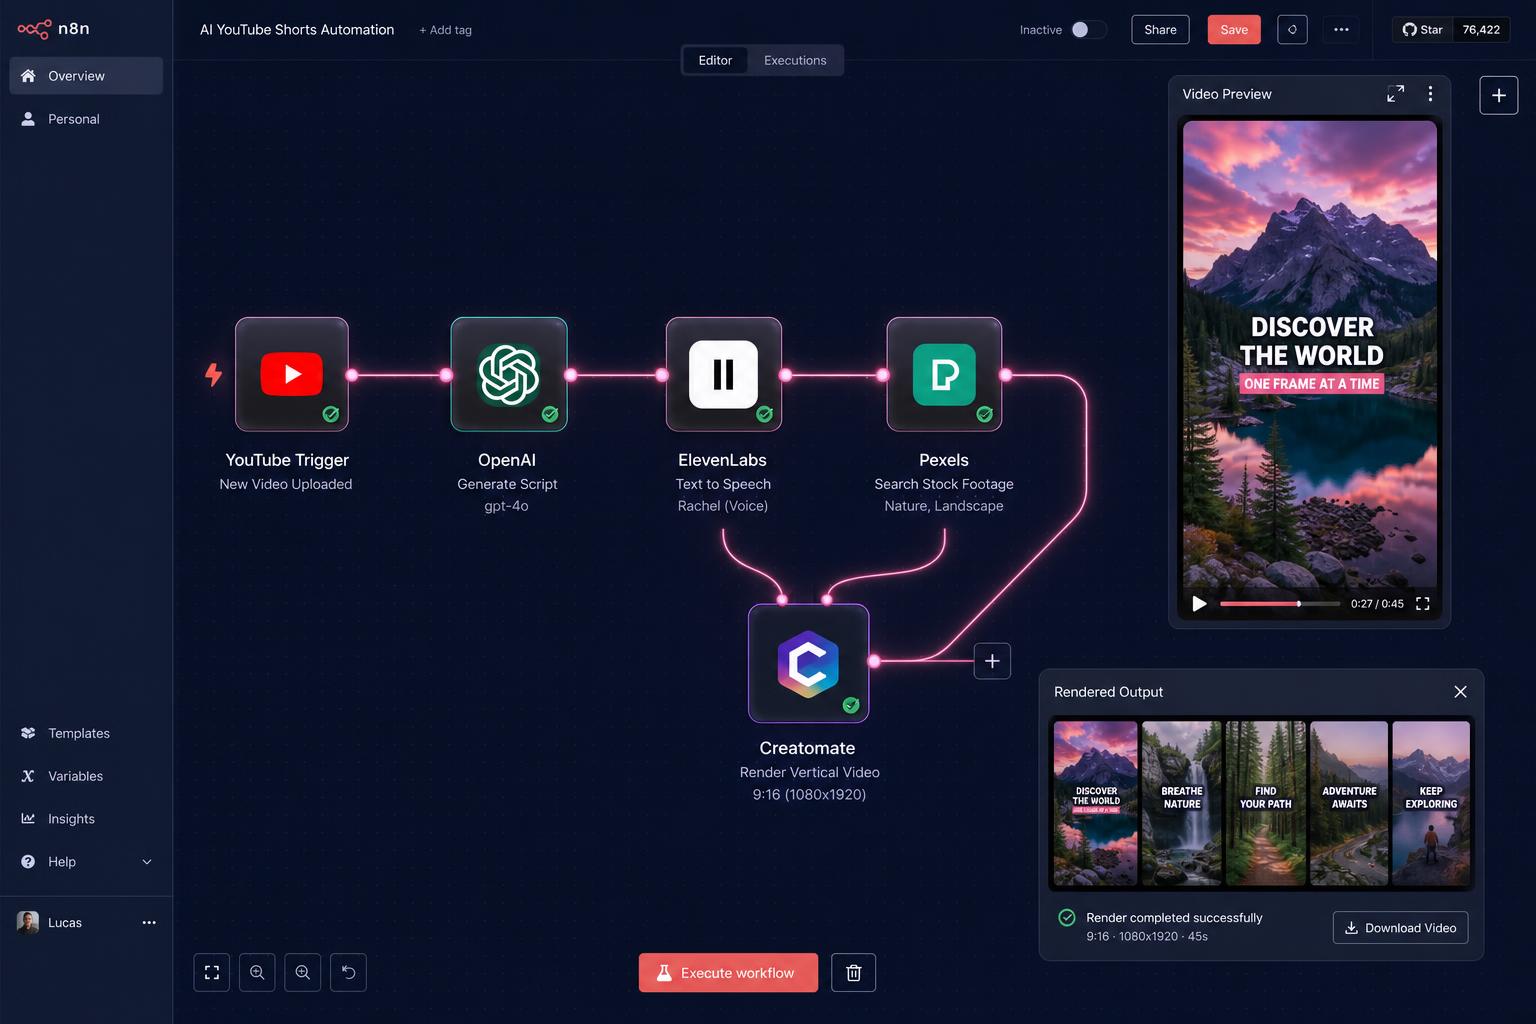Open the Templates sidebar icon
Image resolution: width=1536 pixels, height=1024 pixels.
pyautogui.click(x=28, y=733)
